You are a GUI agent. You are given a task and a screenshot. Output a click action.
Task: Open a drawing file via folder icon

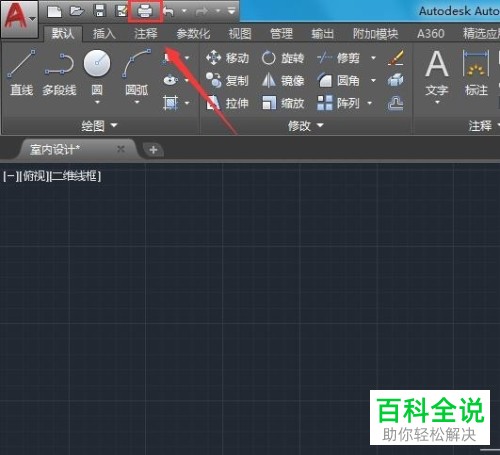pyautogui.click(x=77, y=11)
